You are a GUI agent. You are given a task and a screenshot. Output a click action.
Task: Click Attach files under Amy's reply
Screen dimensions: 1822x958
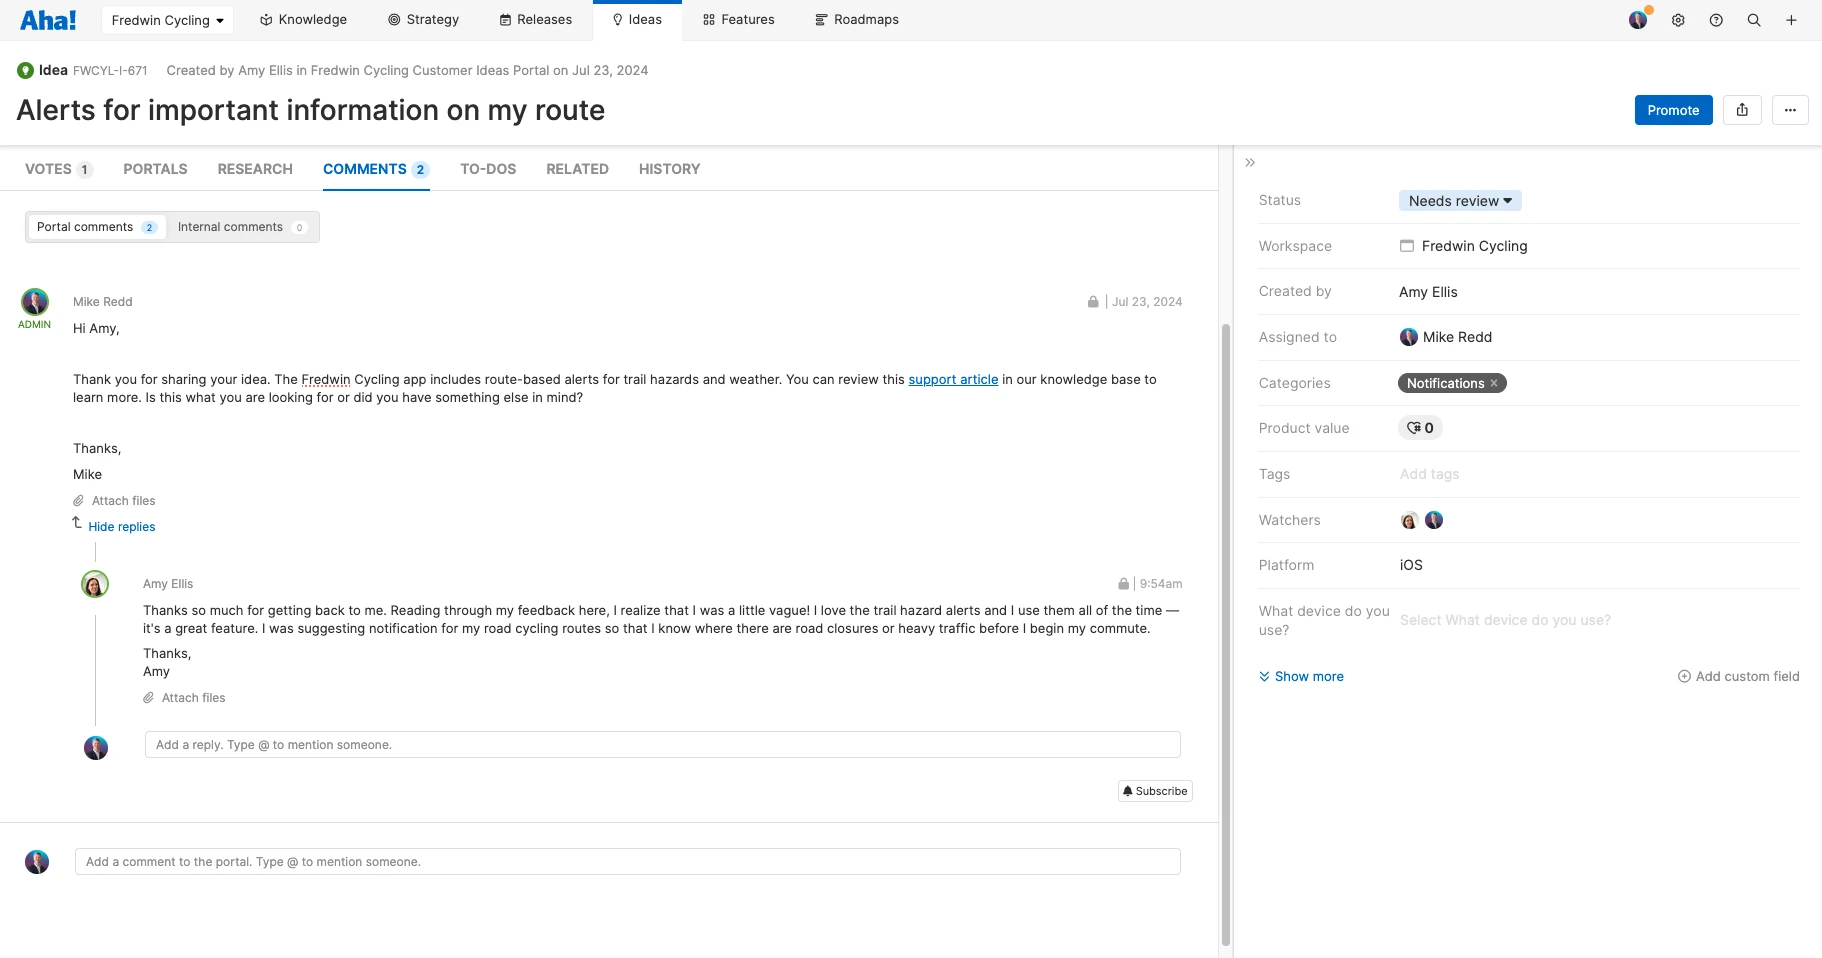coord(193,698)
